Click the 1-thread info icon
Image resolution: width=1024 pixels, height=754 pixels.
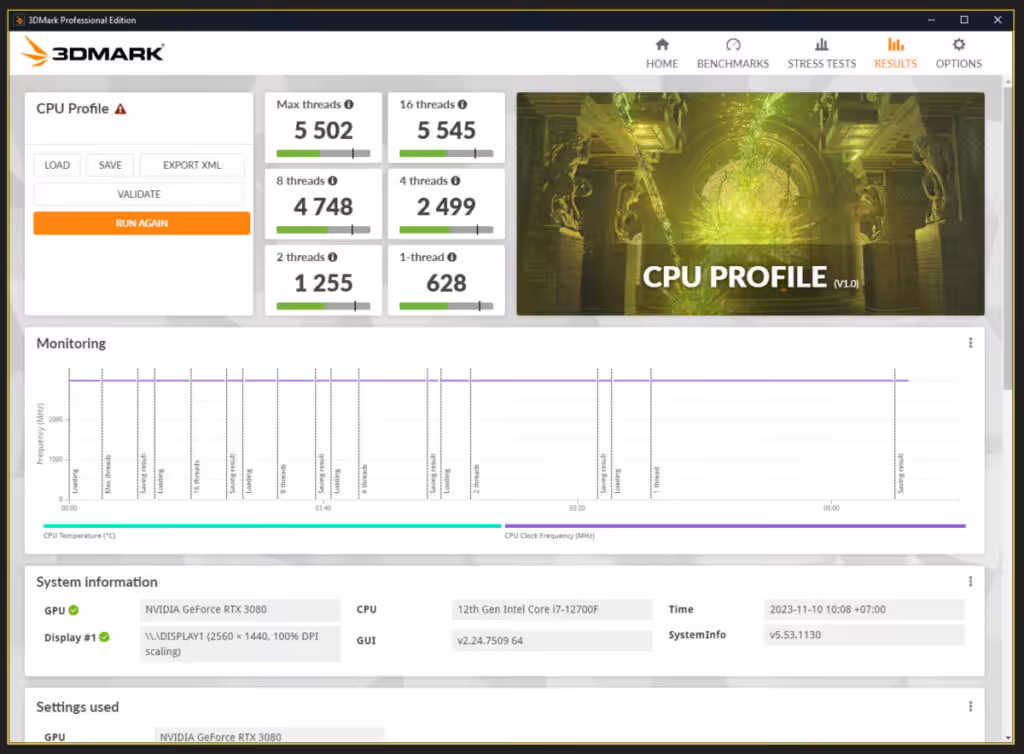click(452, 257)
